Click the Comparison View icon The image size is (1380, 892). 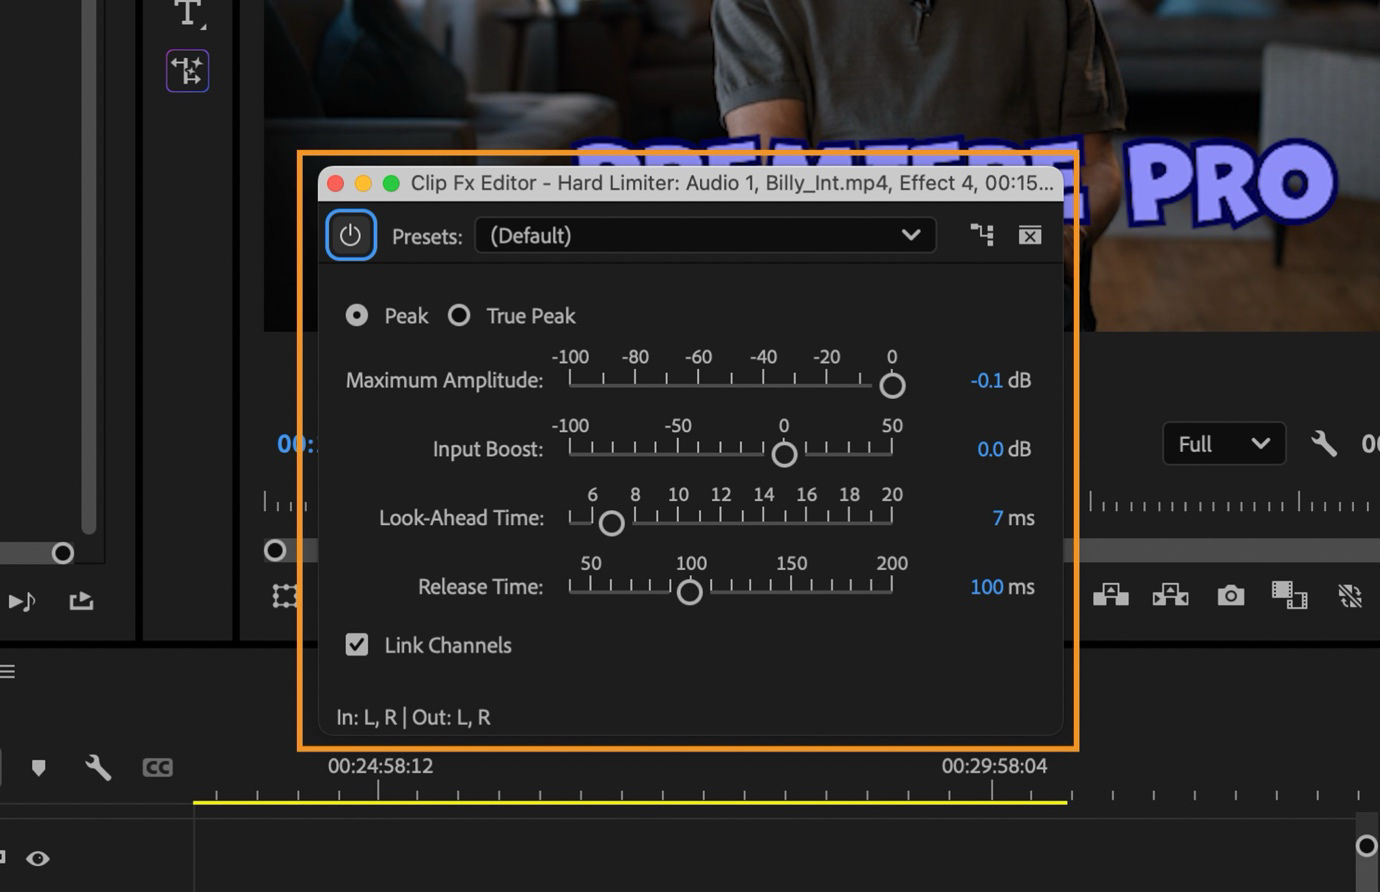tap(1290, 597)
